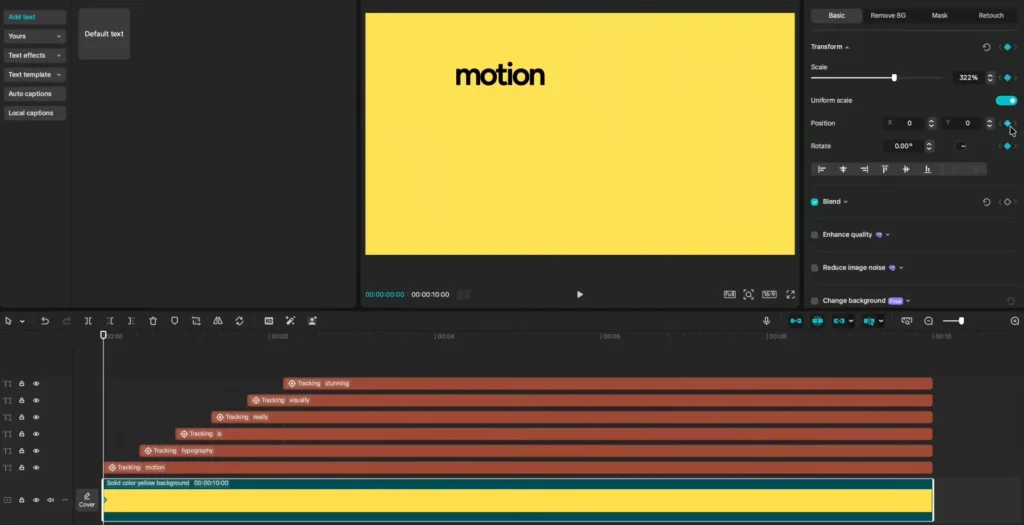
Task: Toggle the Uniform scale switch
Action: click(1006, 101)
